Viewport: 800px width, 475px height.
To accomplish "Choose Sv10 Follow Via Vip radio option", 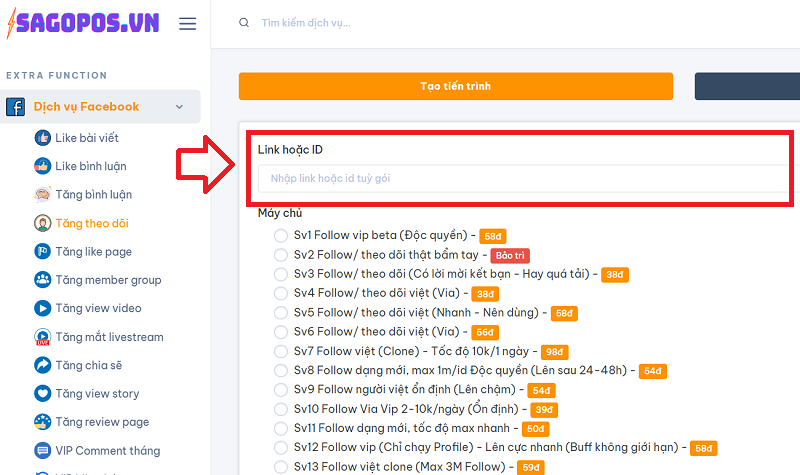I will [281, 409].
